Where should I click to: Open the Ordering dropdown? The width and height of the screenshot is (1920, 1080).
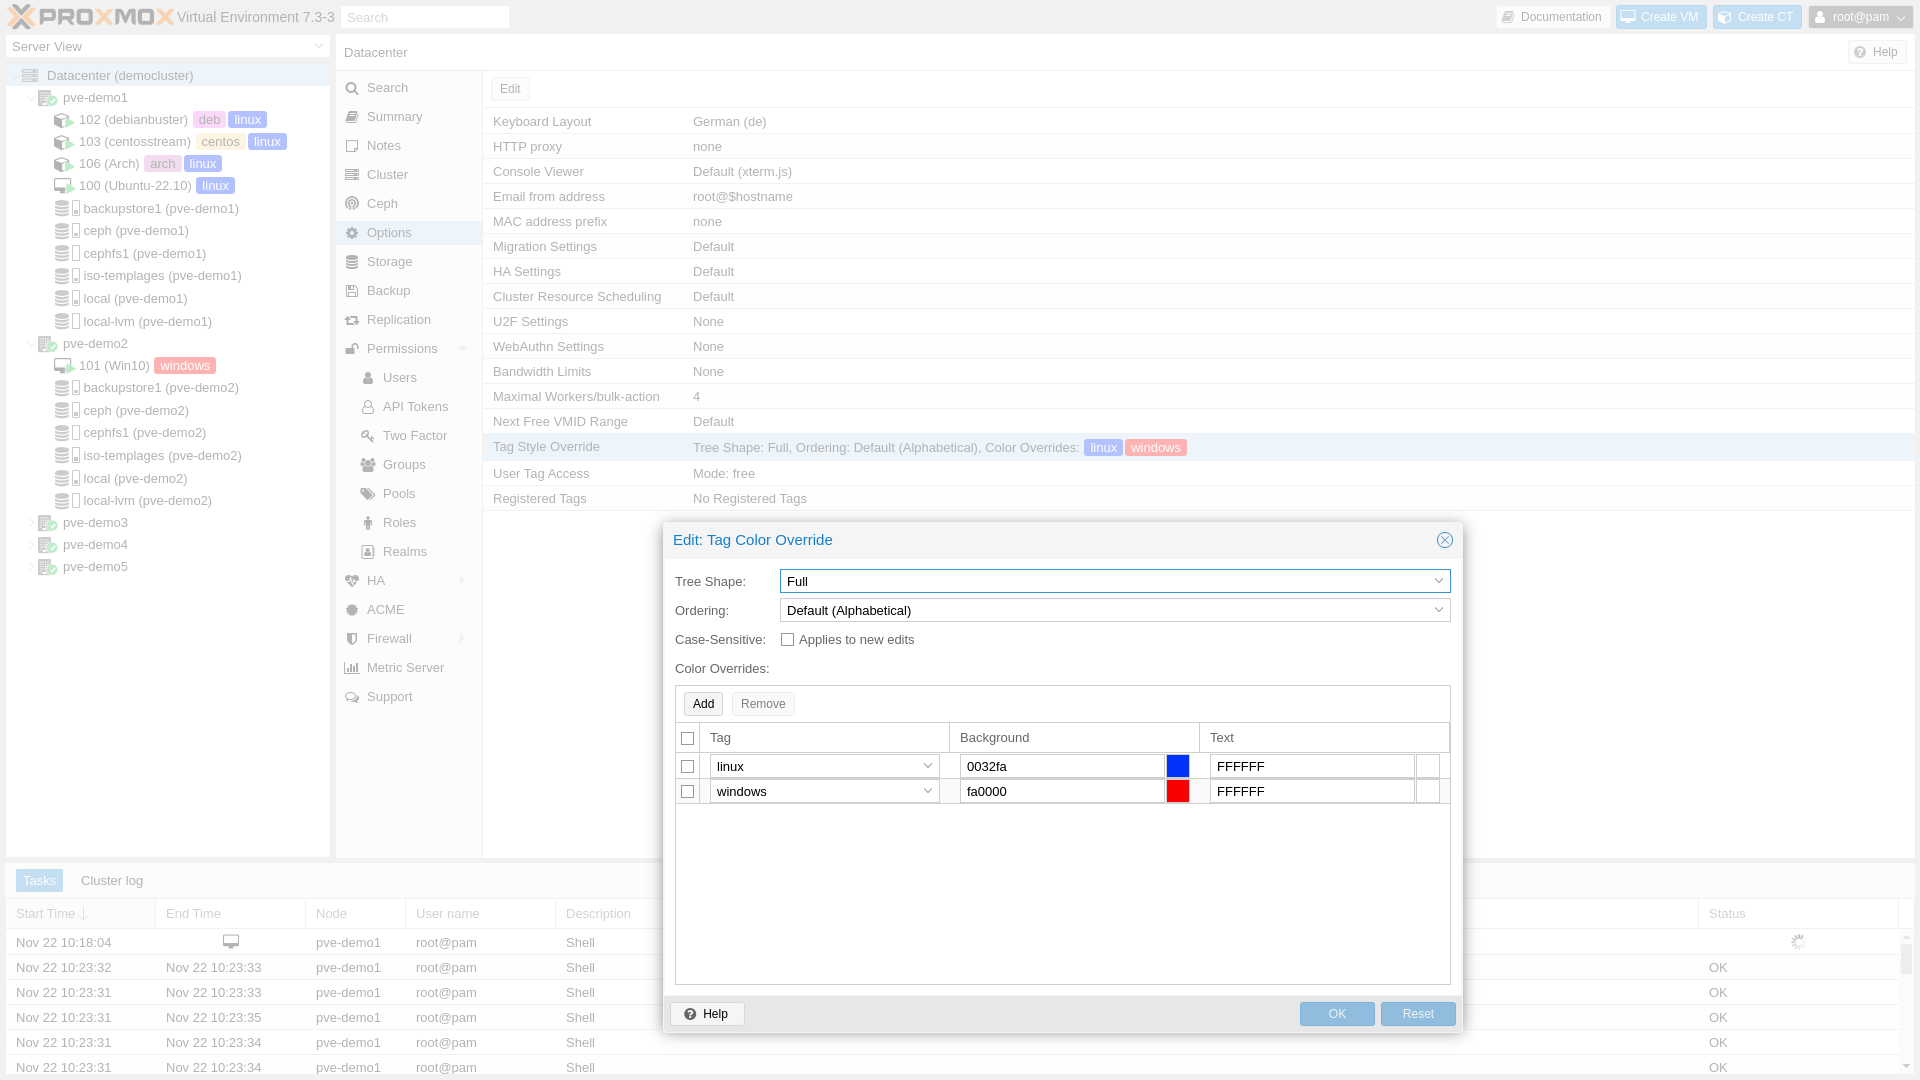1438,610
